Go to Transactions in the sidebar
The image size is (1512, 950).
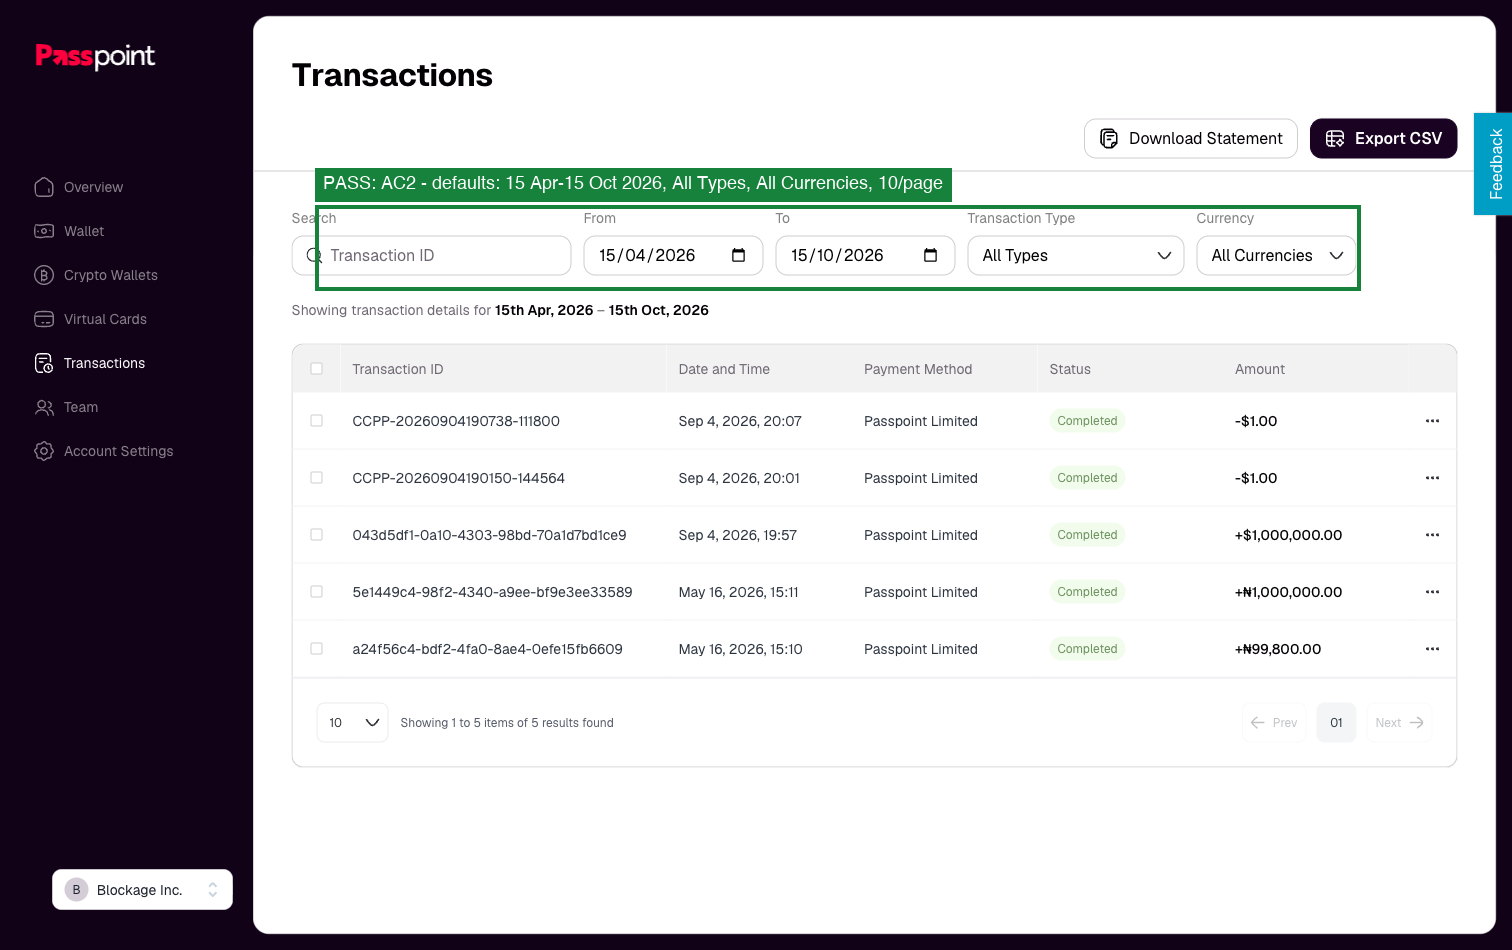[90, 363]
